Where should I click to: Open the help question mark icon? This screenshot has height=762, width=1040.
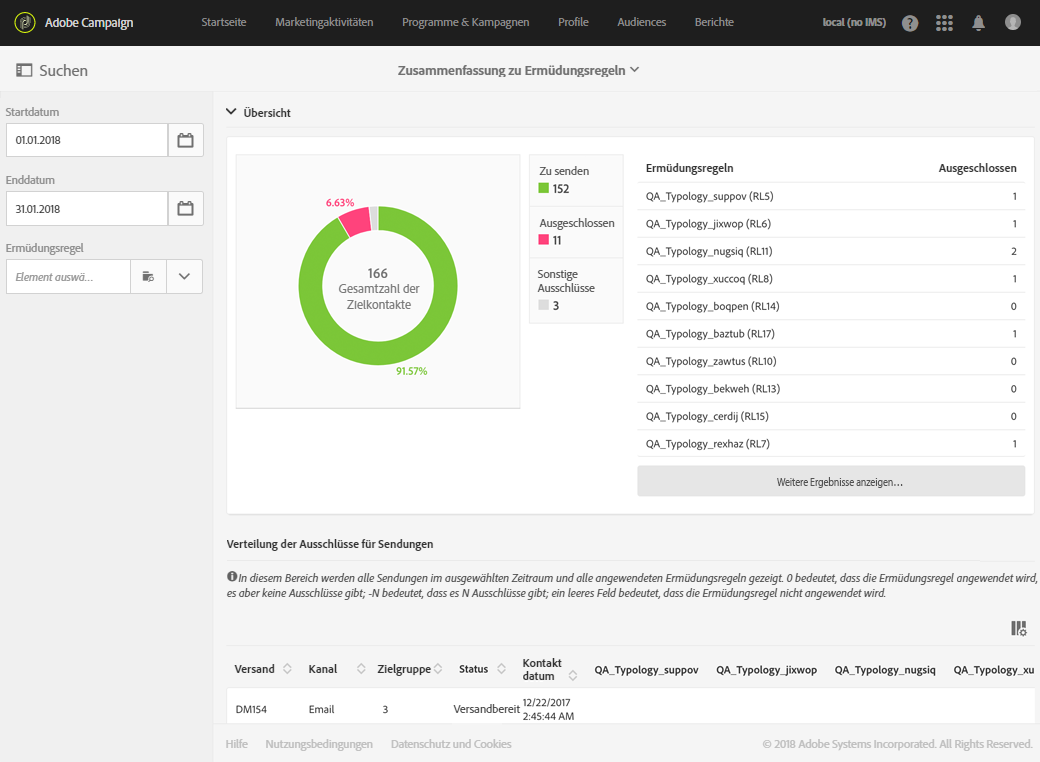pos(910,23)
